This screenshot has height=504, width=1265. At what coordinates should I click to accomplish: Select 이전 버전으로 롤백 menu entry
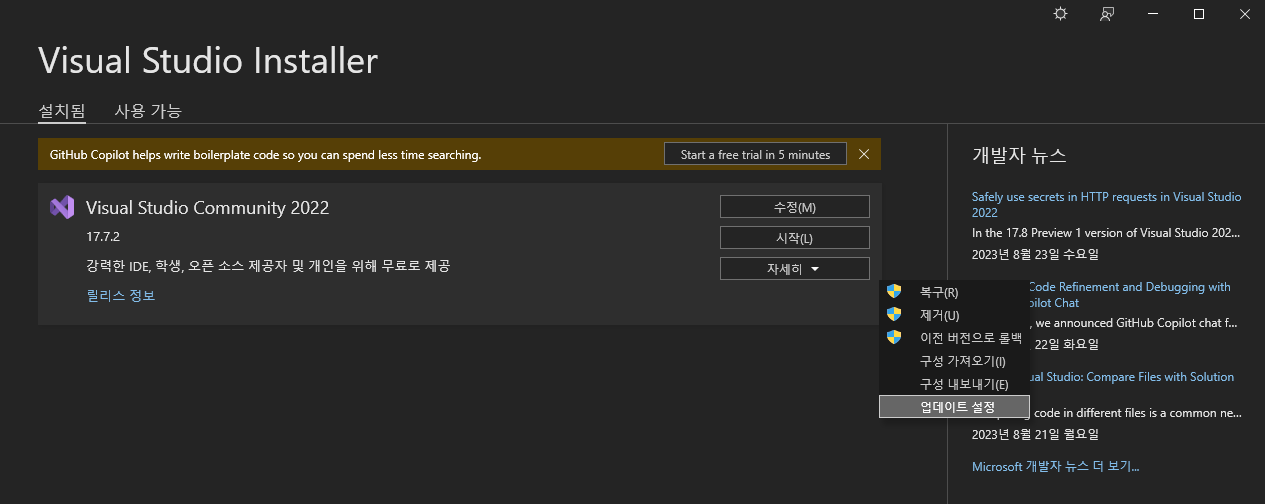[954, 338]
